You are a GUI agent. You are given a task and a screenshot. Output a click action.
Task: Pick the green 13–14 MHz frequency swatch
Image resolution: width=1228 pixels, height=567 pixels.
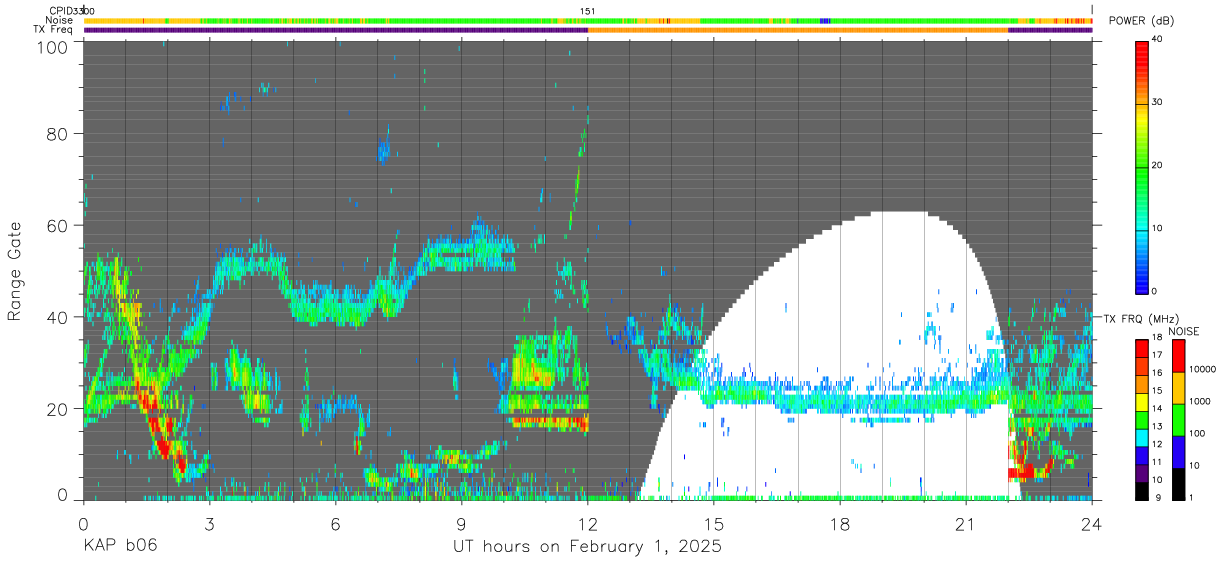coord(1142,418)
